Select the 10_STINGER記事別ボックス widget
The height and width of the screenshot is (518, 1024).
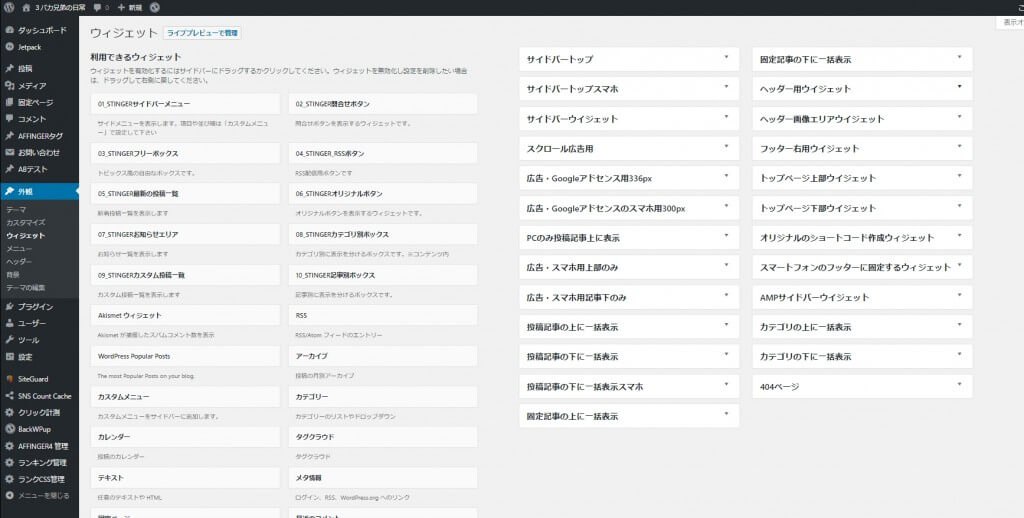(x=383, y=275)
